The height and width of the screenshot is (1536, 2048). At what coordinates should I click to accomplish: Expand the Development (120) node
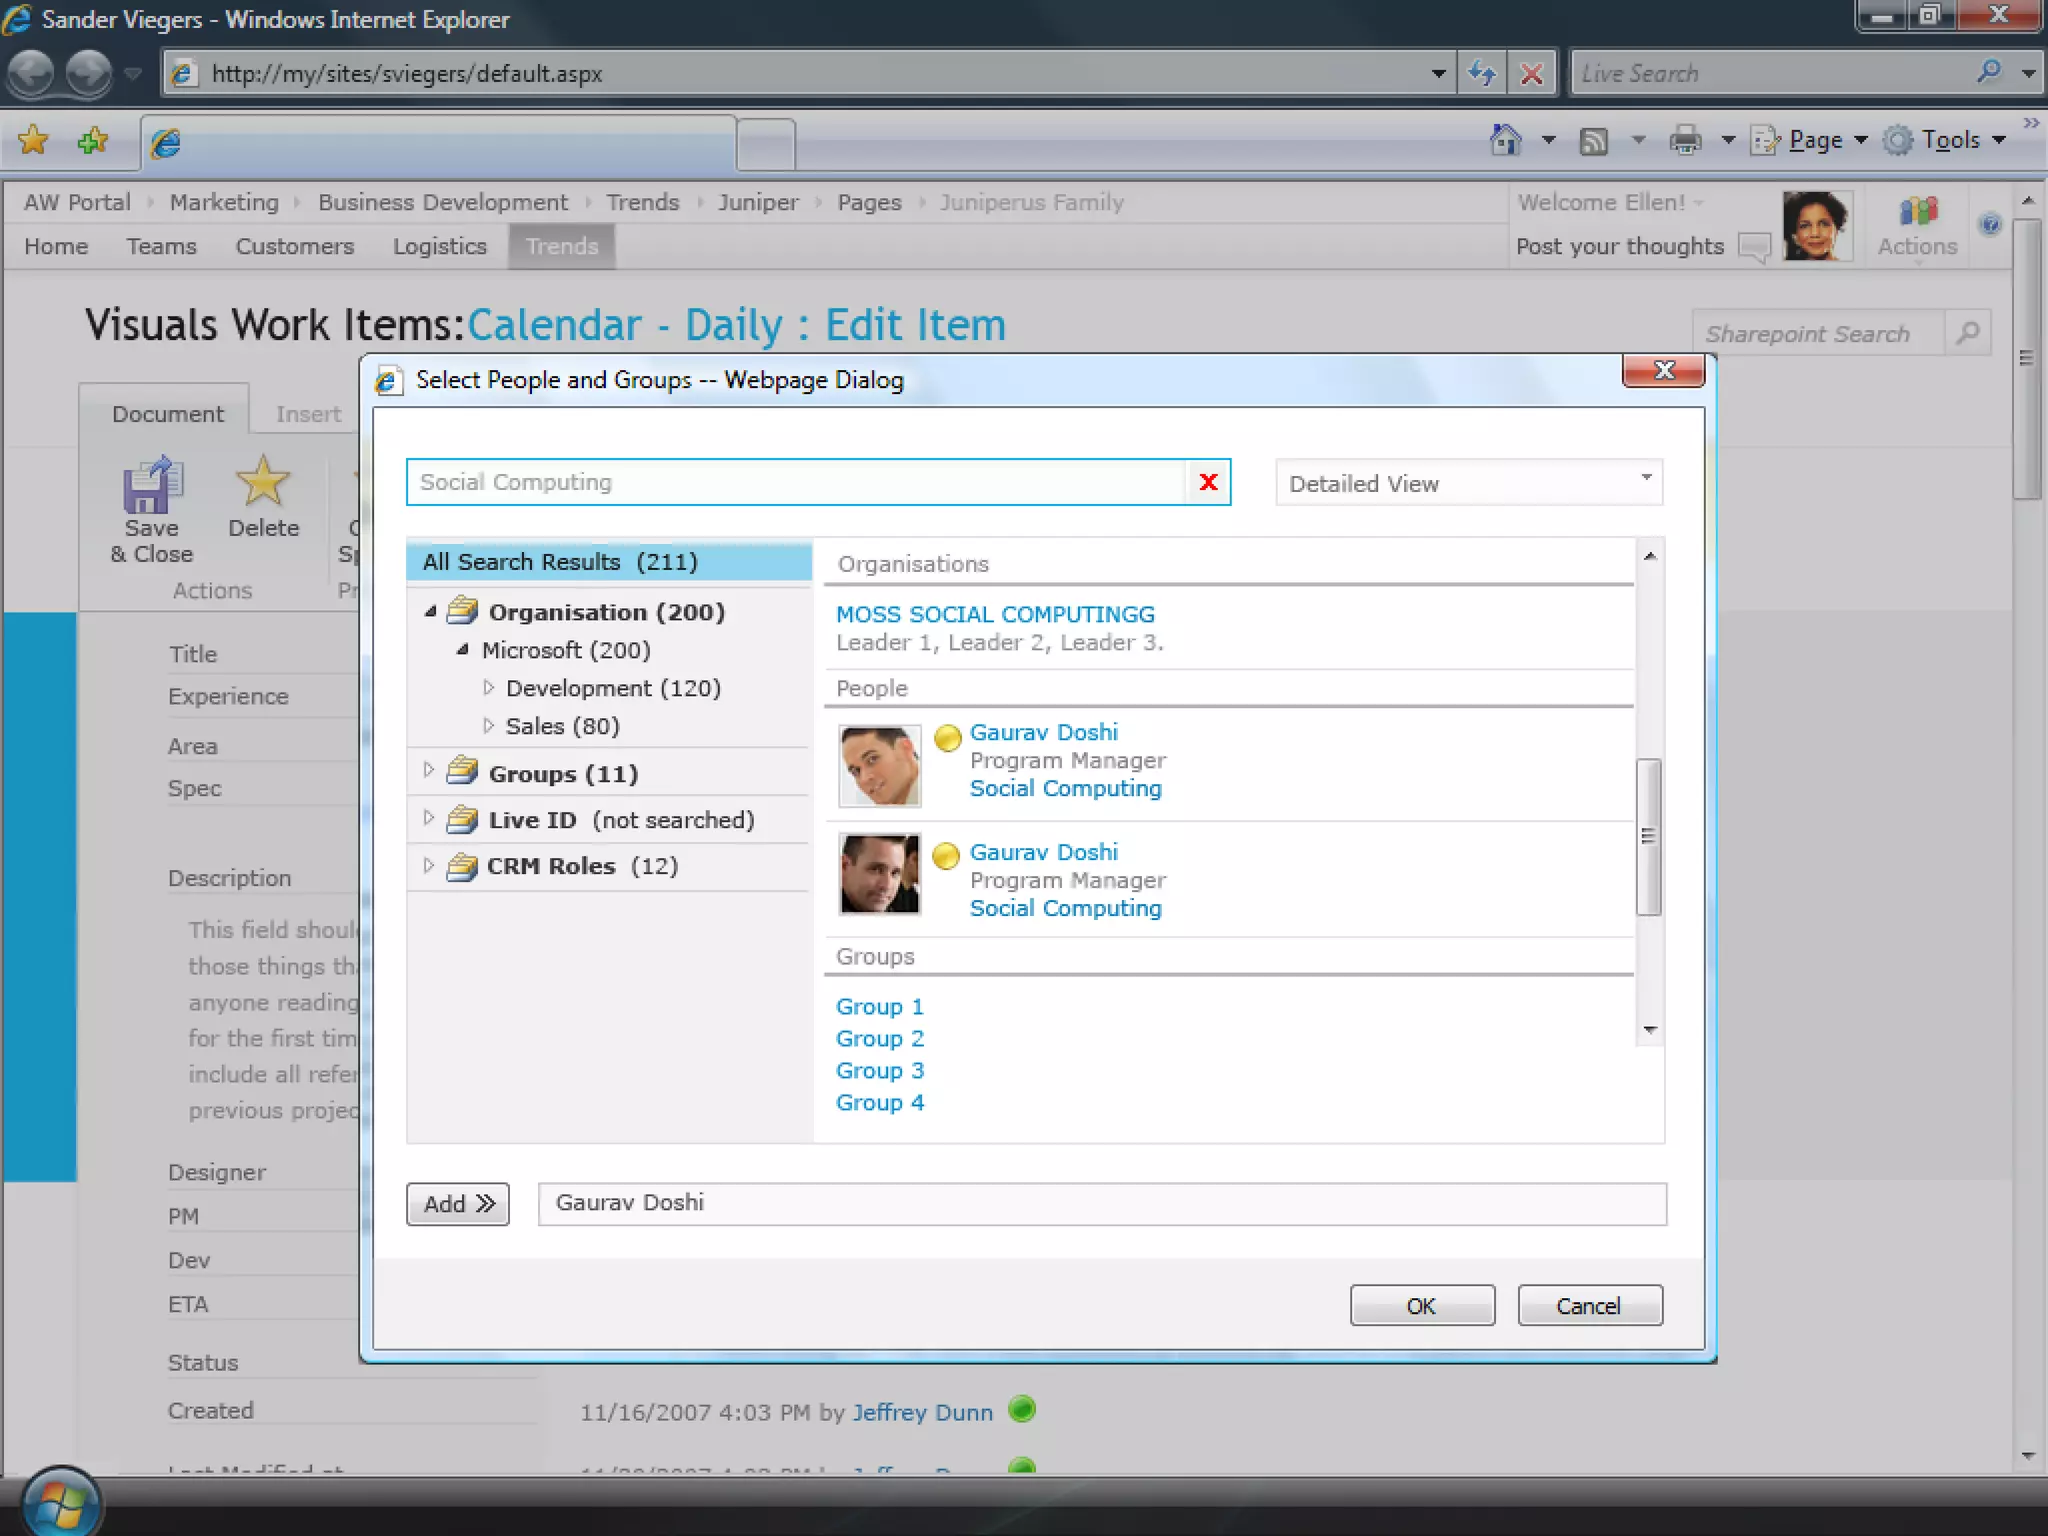(488, 688)
